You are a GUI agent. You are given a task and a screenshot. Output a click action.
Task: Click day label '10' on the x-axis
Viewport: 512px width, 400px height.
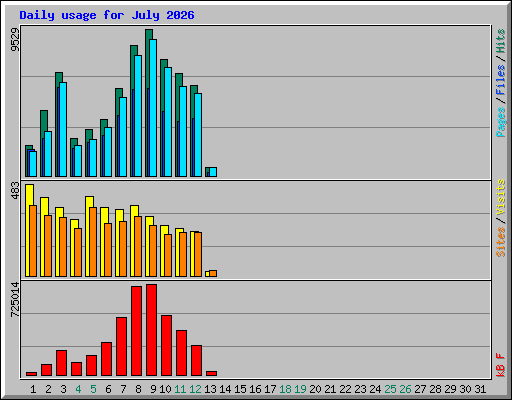pyautogui.click(x=165, y=389)
